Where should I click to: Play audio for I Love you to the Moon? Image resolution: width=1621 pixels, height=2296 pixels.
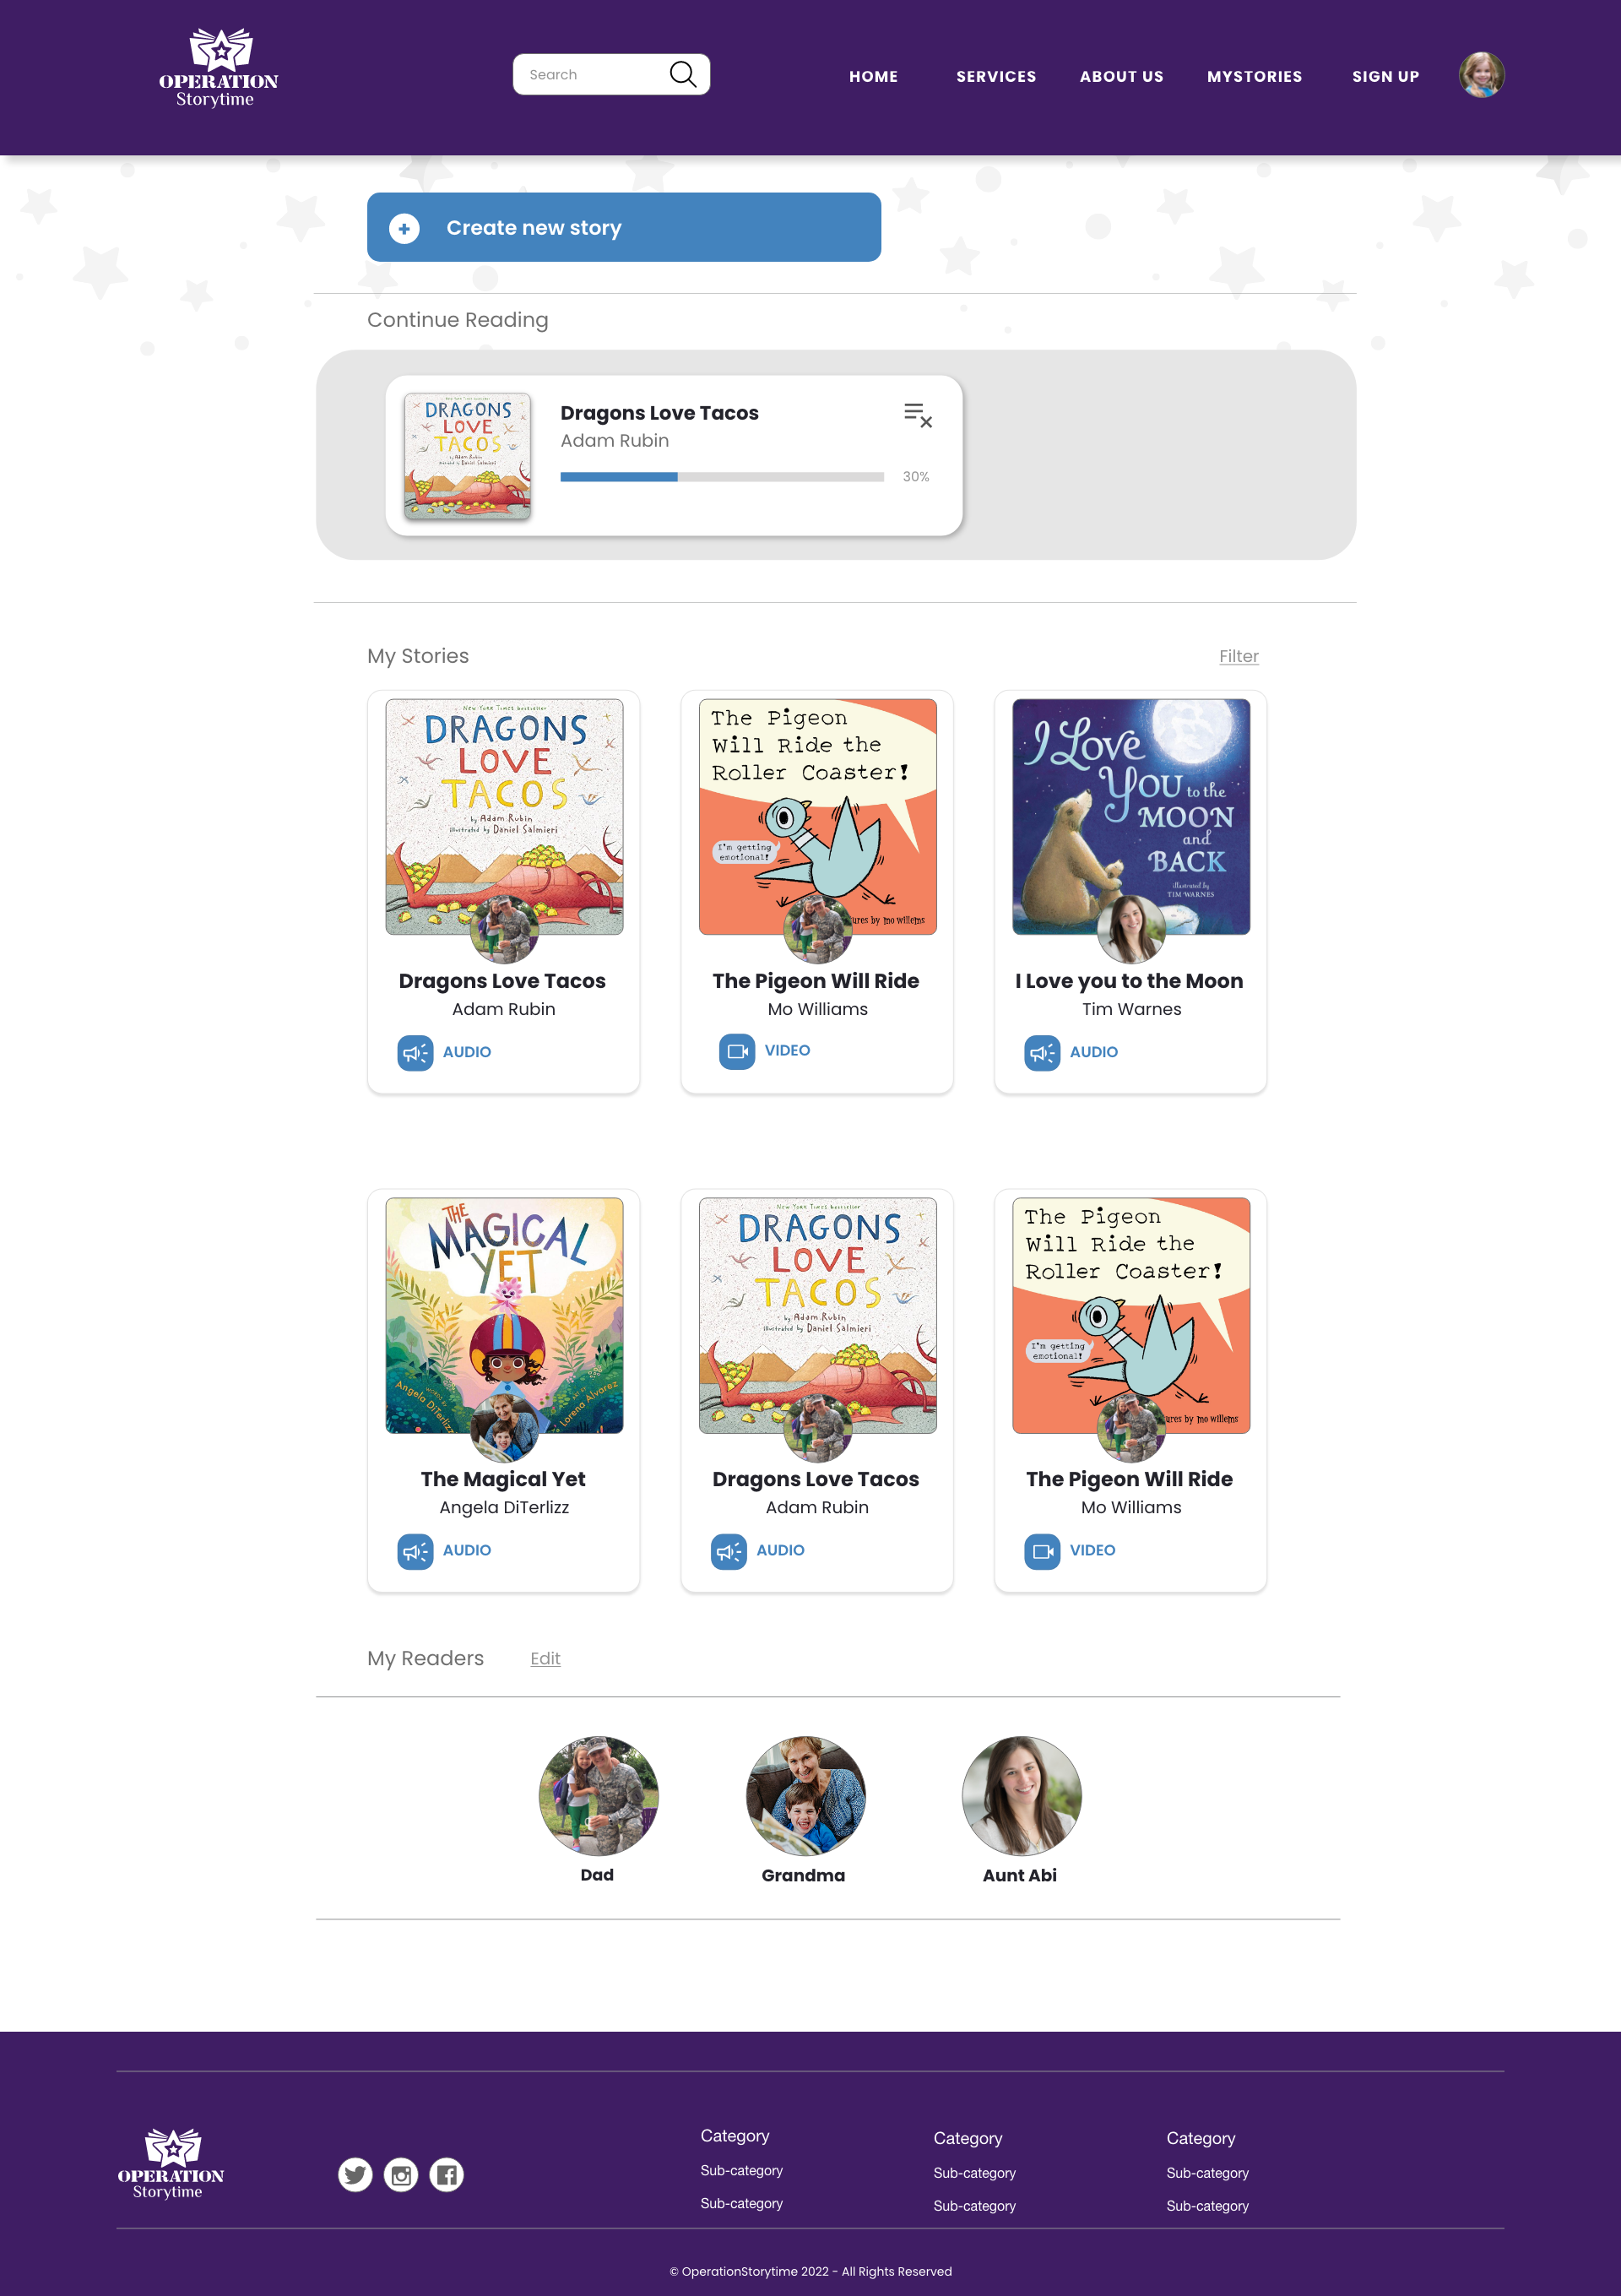pos(1042,1052)
